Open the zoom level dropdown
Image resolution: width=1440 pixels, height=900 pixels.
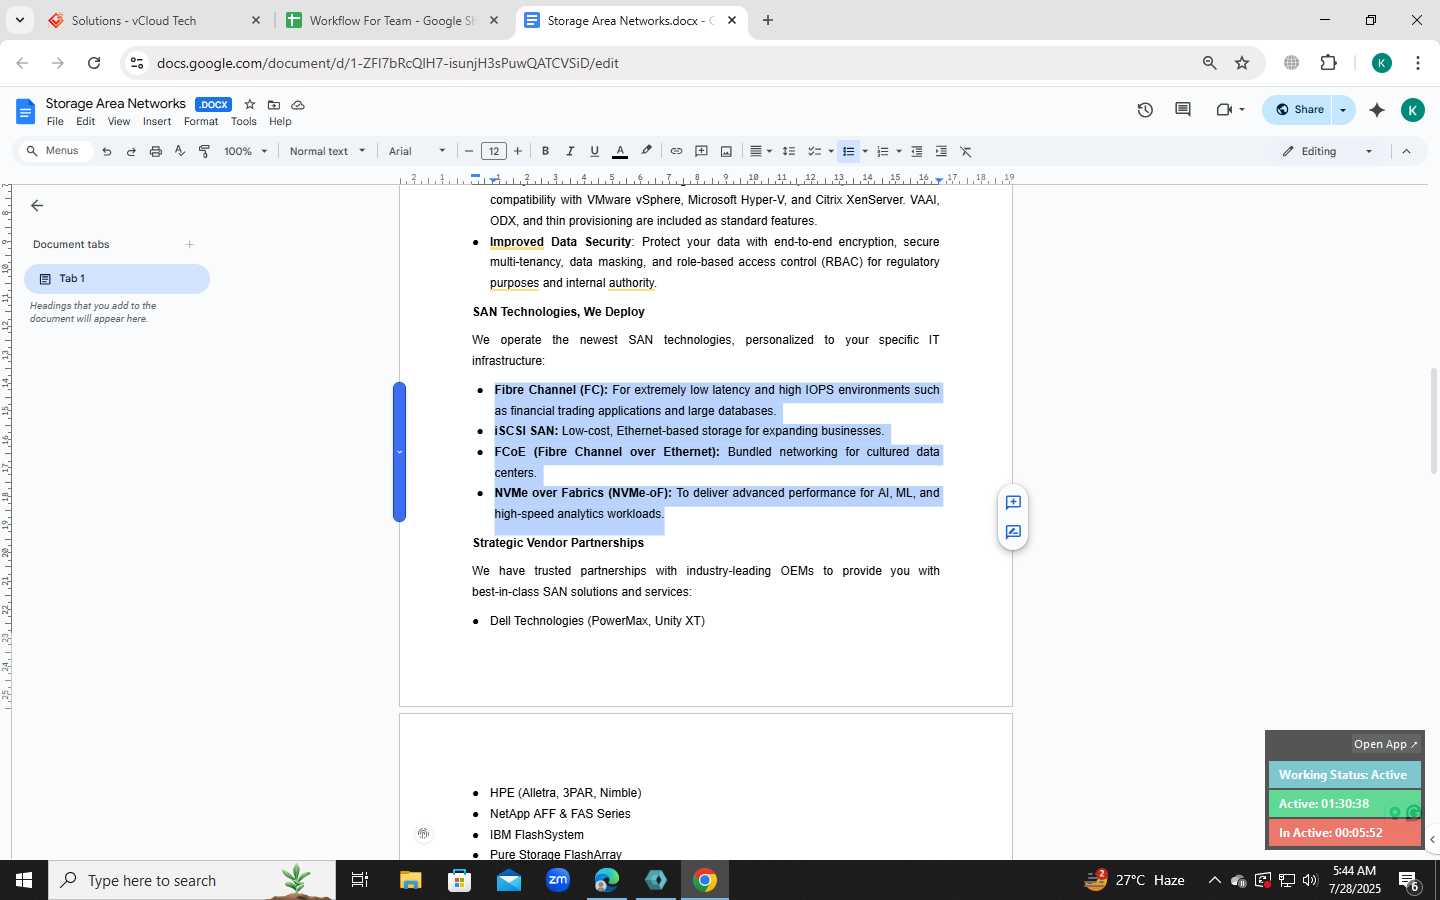coord(246,151)
